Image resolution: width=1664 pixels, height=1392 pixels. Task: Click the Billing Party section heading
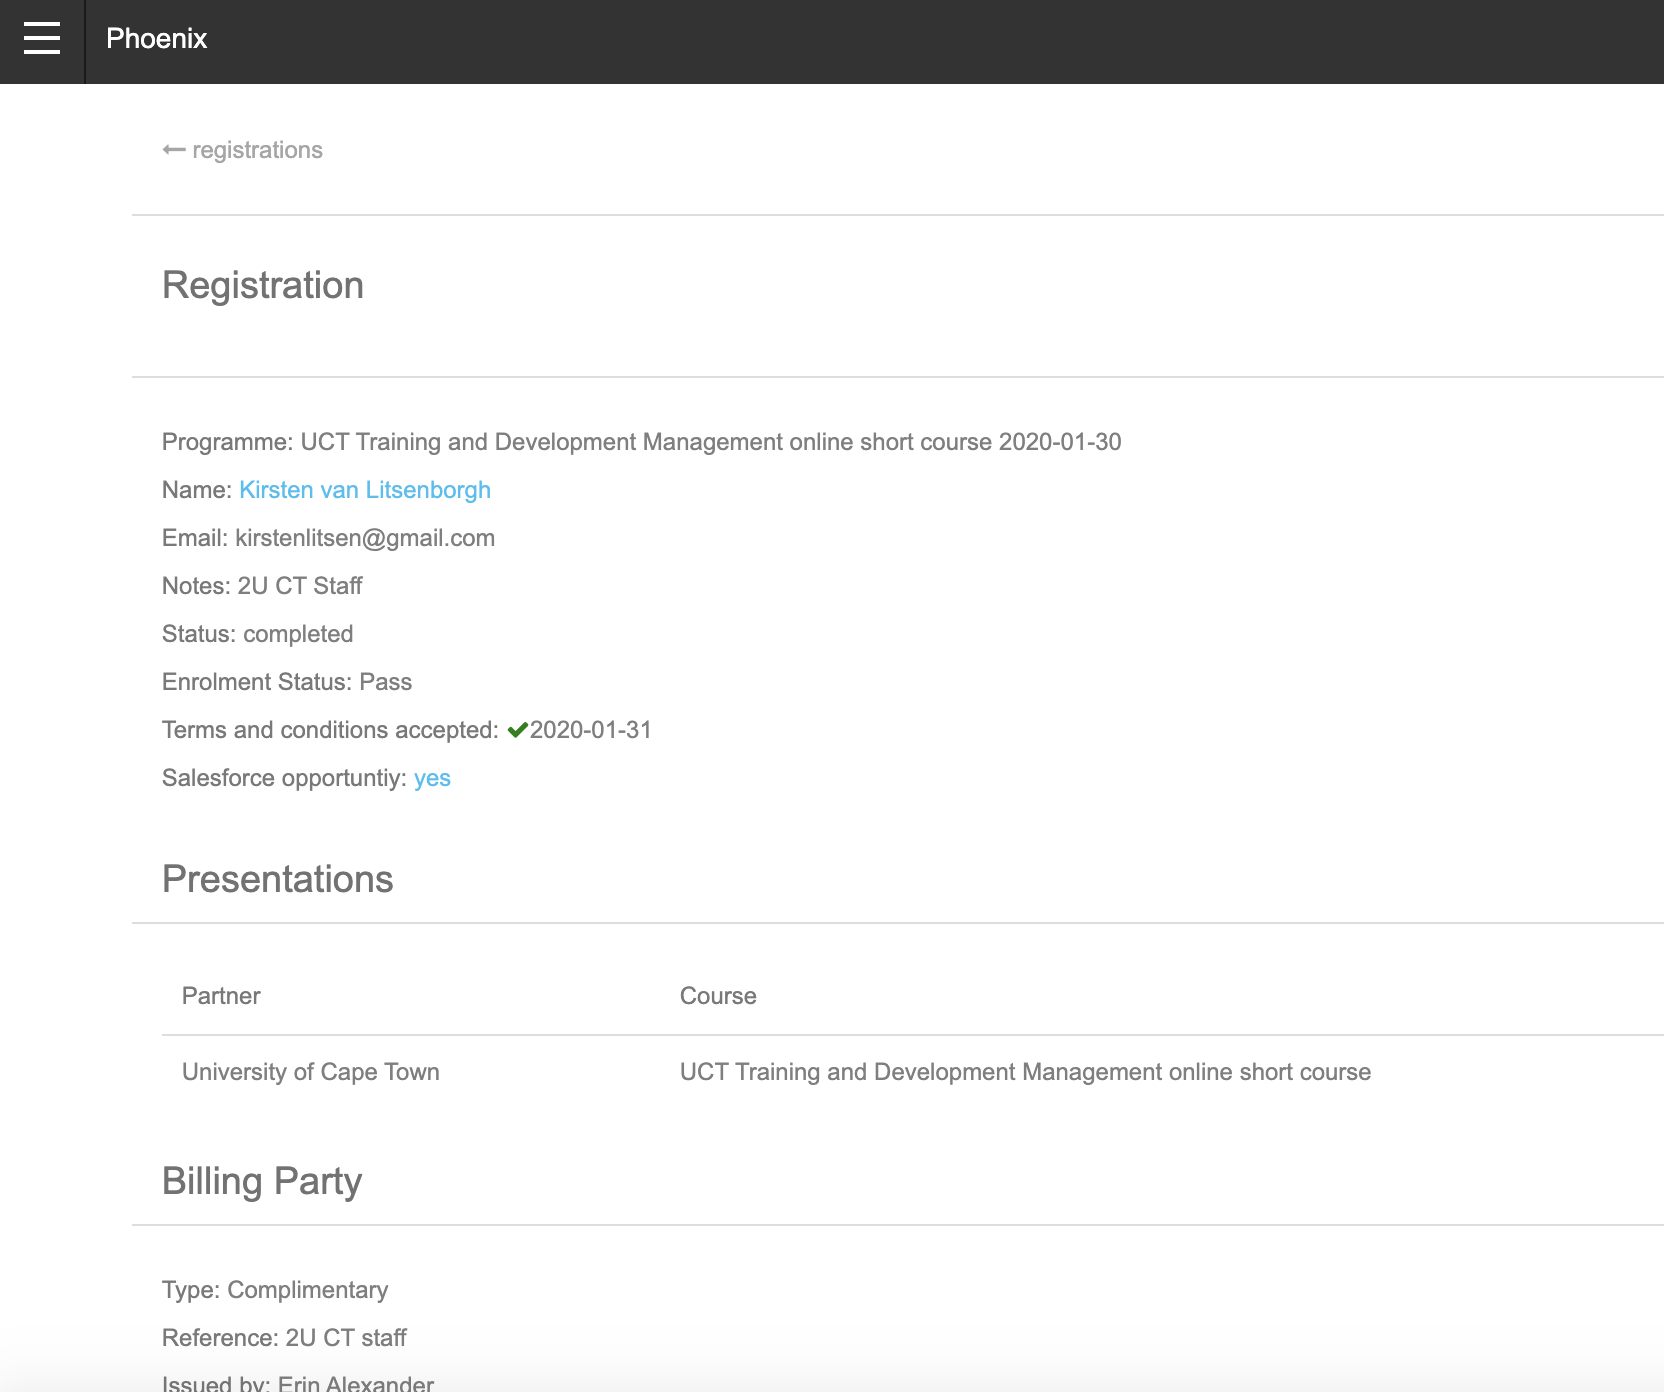[262, 1182]
